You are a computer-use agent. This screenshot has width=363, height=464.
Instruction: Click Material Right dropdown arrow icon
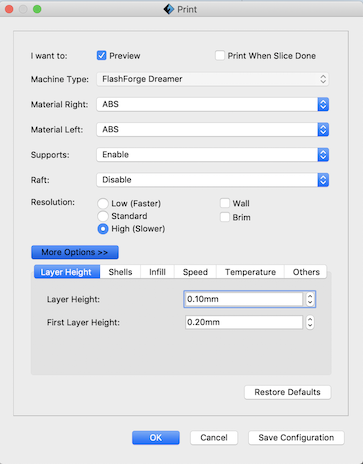point(323,104)
